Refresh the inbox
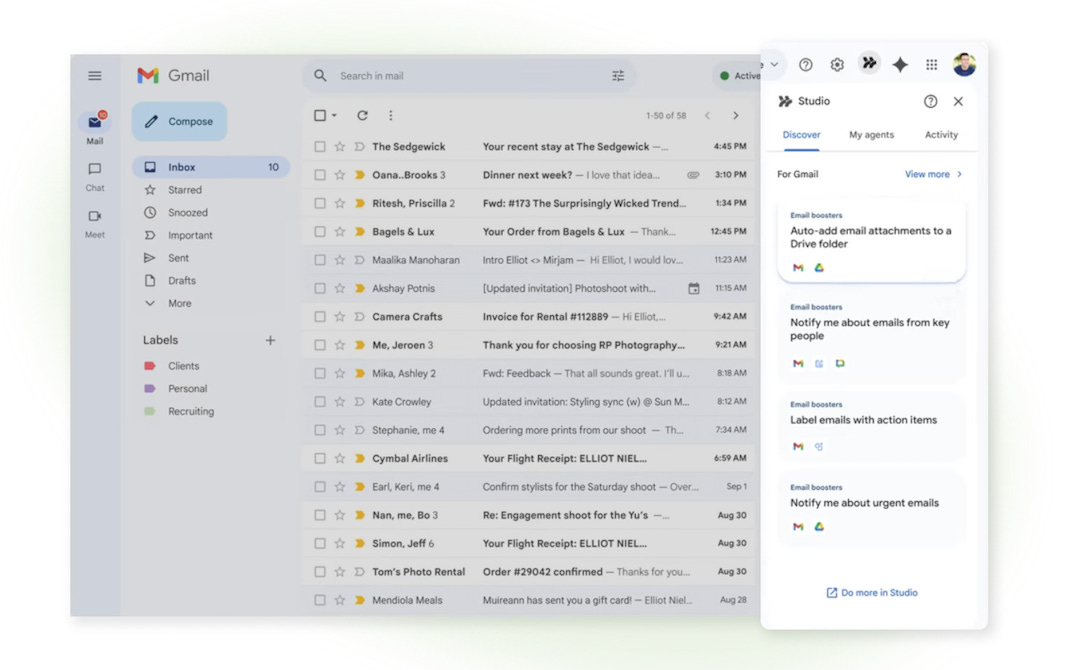The height and width of the screenshot is (670, 1068). (362, 116)
